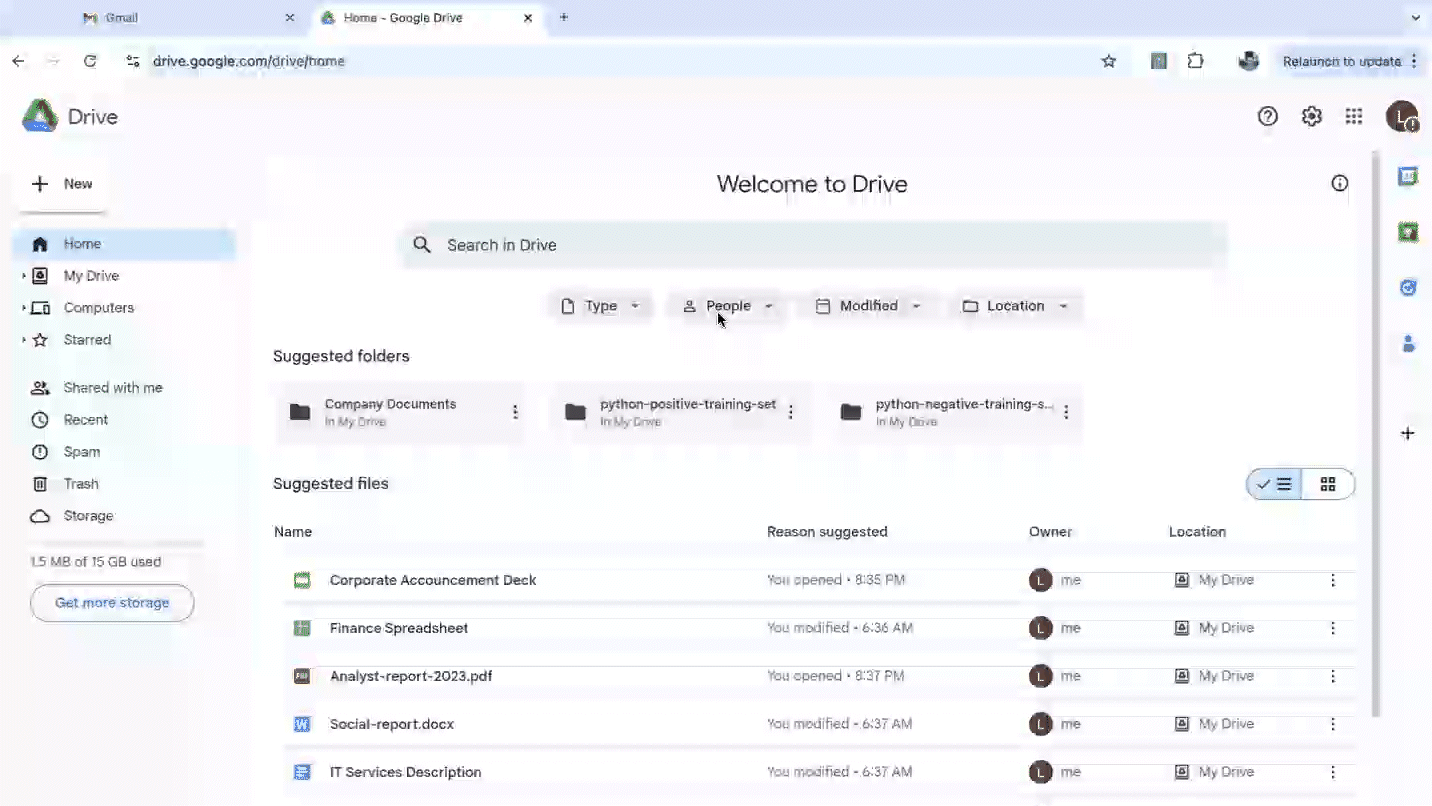Click the storage usage bar
The height and width of the screenshot is (806, 1432).
tap(116, 544)
